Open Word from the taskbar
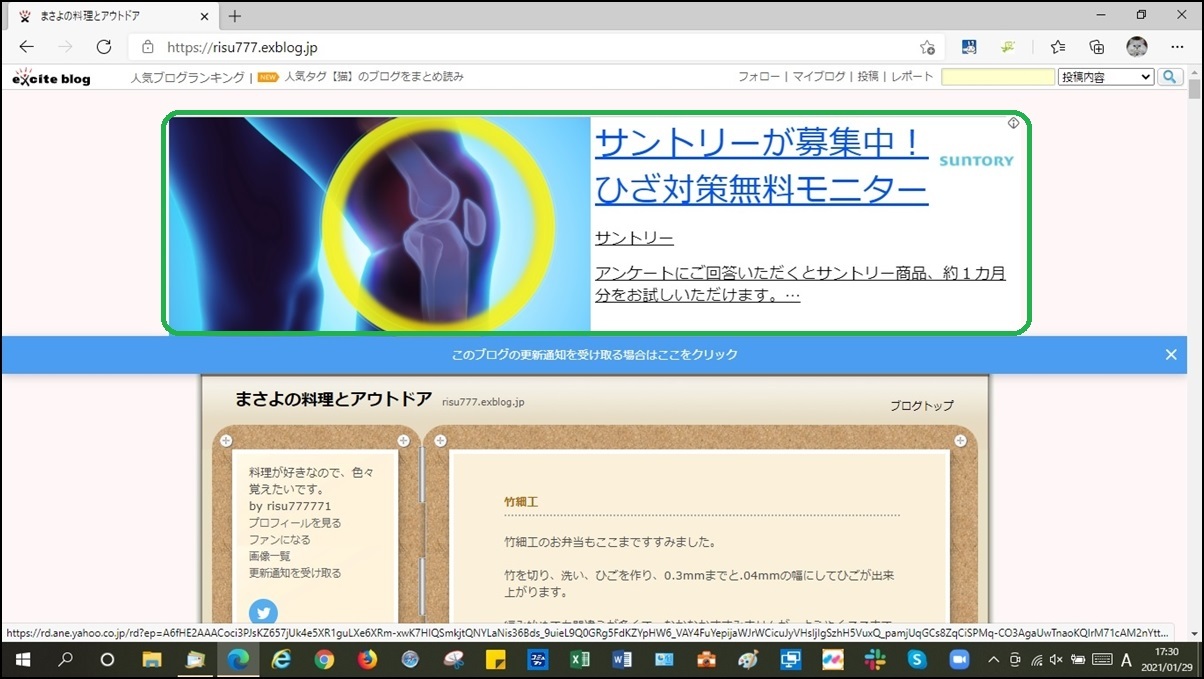Viewport: 1204px width, 679px height. [622, 660]
